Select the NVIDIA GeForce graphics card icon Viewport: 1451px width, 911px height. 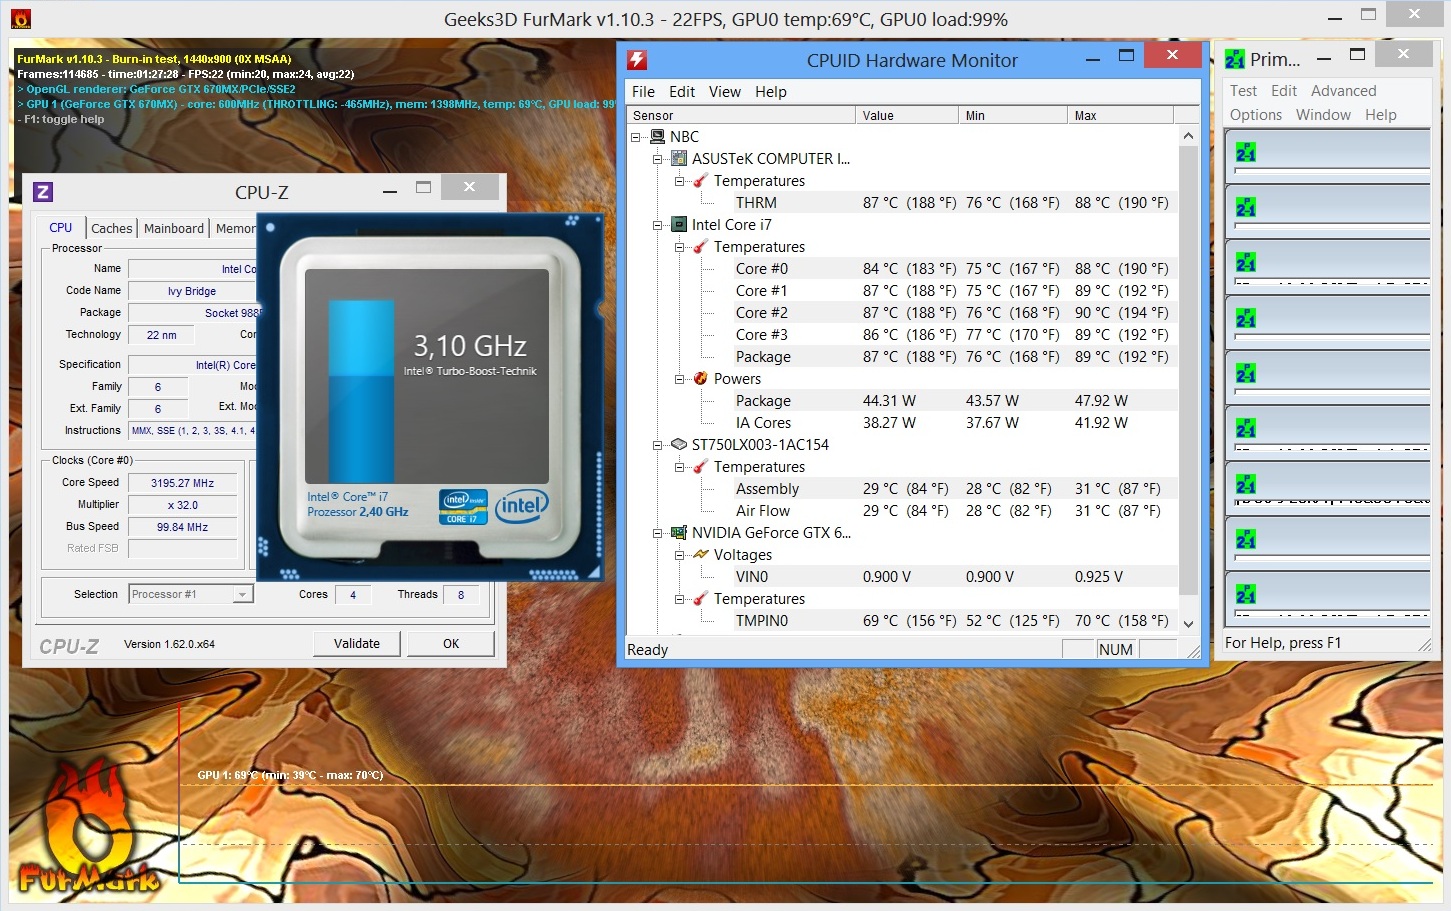[679, 532]
